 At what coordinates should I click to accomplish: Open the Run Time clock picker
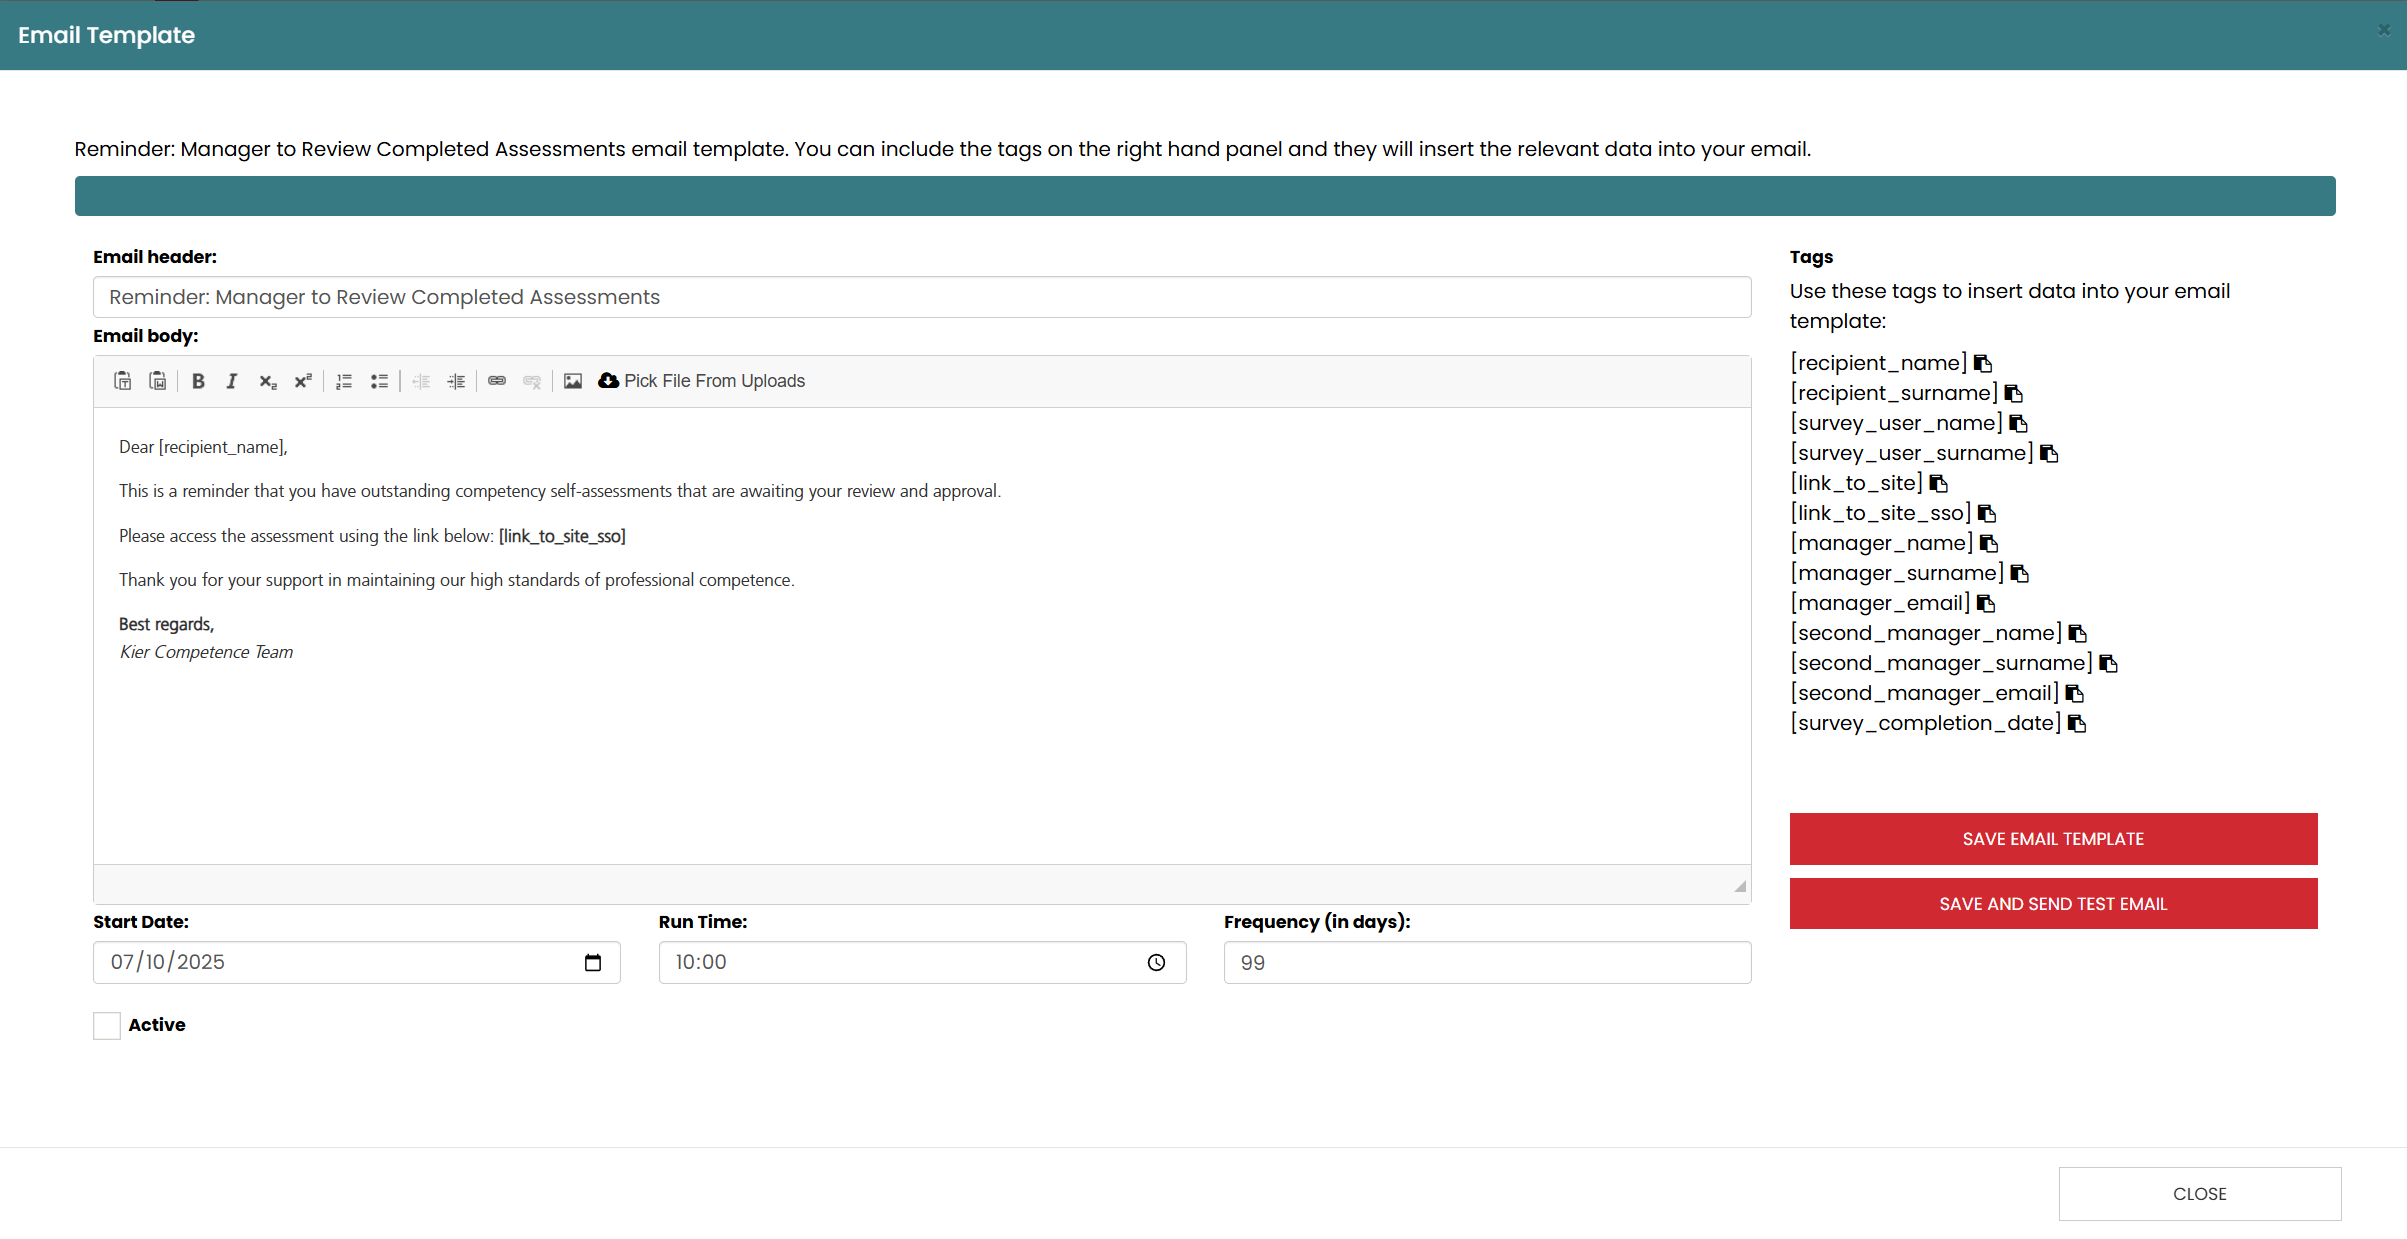(x=1156, y=962)
